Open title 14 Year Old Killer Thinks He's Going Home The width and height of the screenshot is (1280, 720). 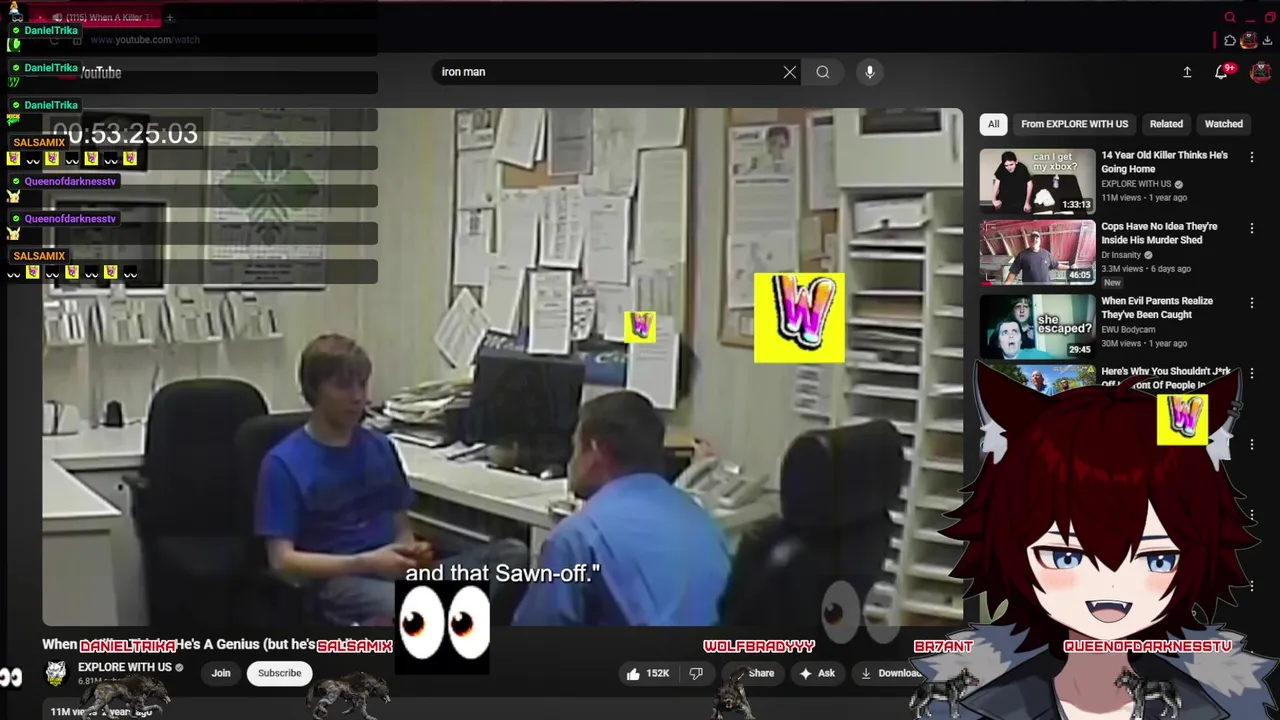(x=1164, y=162)
